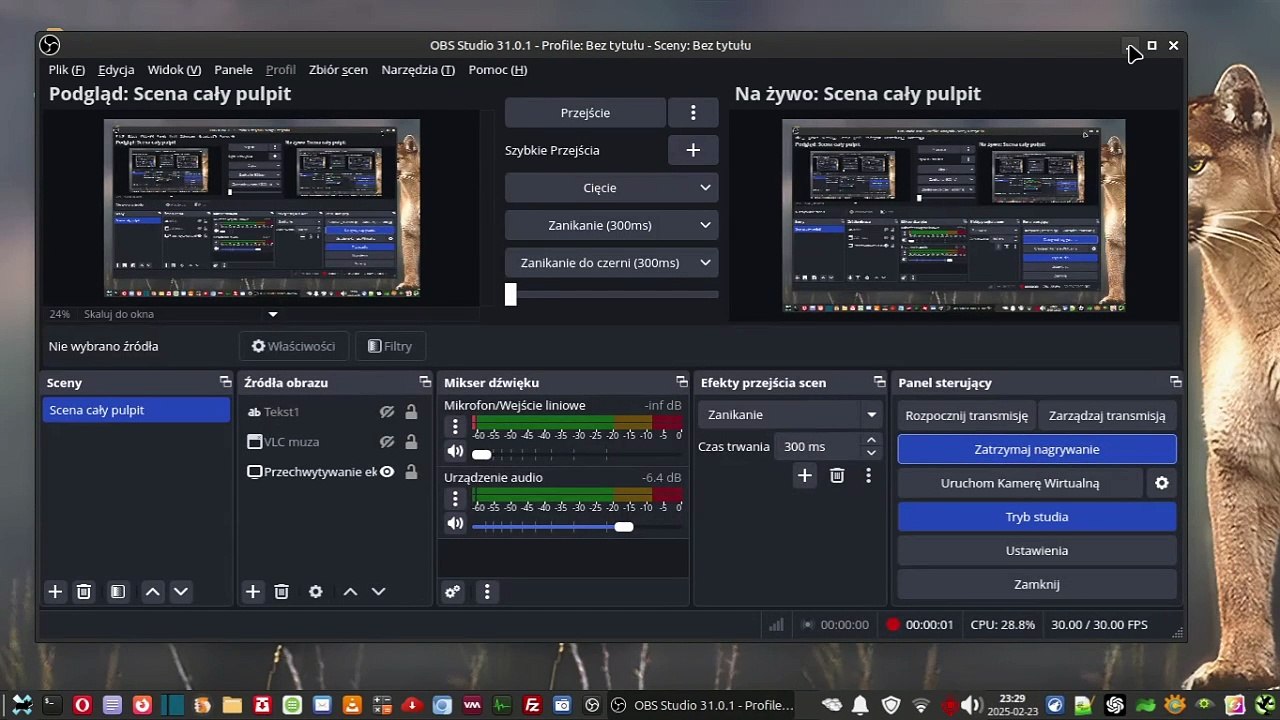Click the Przejście transition button
Image resolution: width=1280 pixels, height=720 pixels.
585,113
